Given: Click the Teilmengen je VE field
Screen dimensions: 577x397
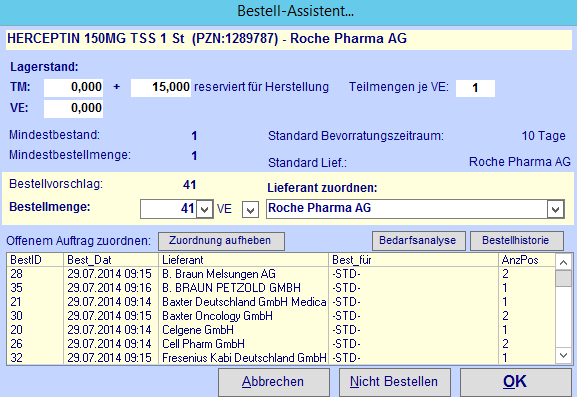Looking at the screenshot, I should (475, 88).
